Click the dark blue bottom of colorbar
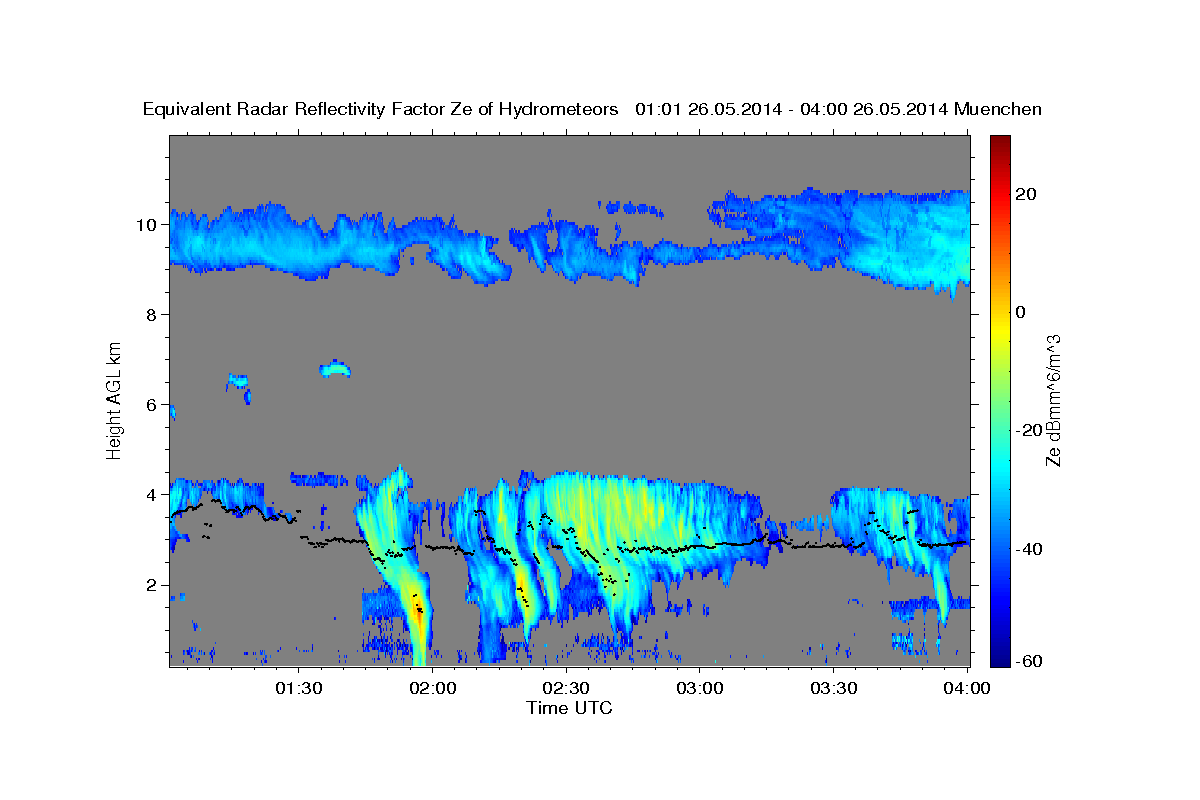 [999, 656]
